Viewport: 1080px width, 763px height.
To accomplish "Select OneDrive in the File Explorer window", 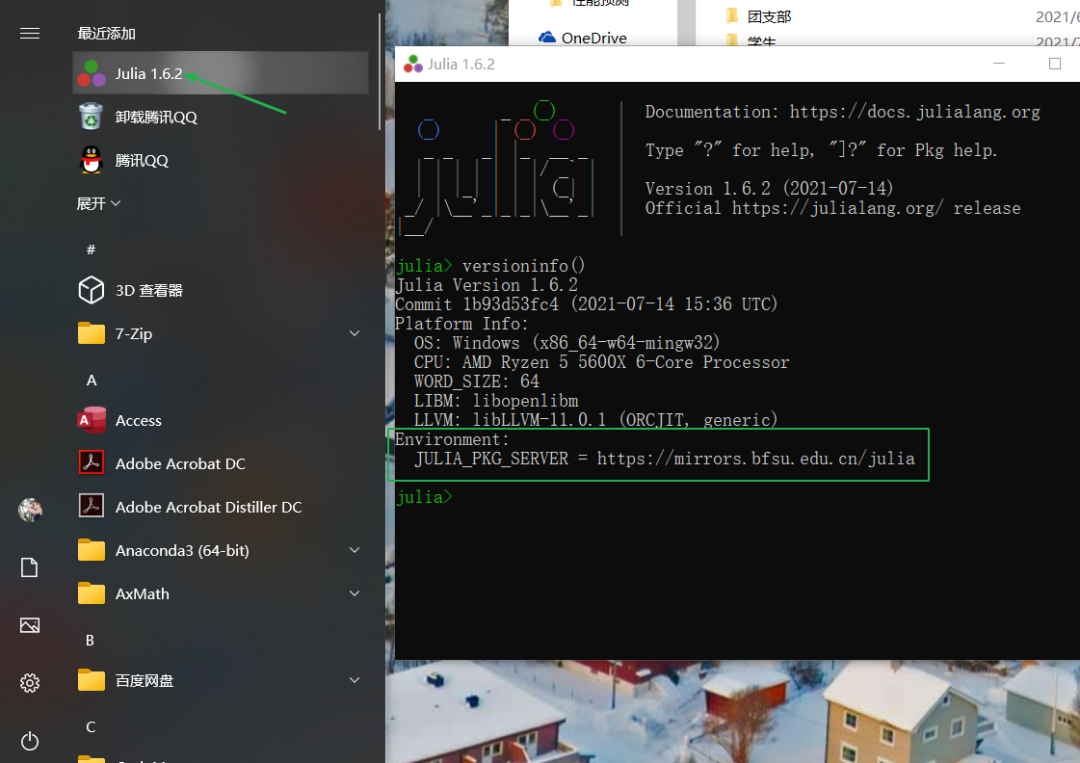I will click(583, 37).
